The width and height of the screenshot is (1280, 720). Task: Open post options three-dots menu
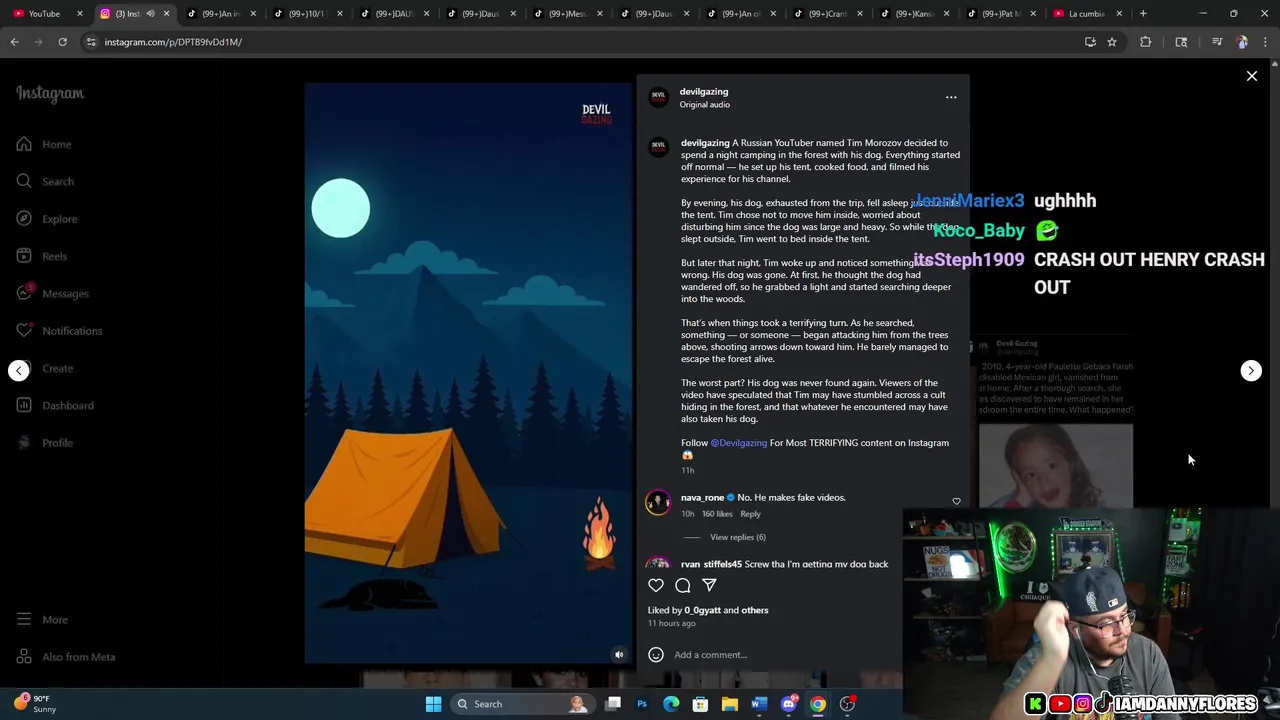951,97
